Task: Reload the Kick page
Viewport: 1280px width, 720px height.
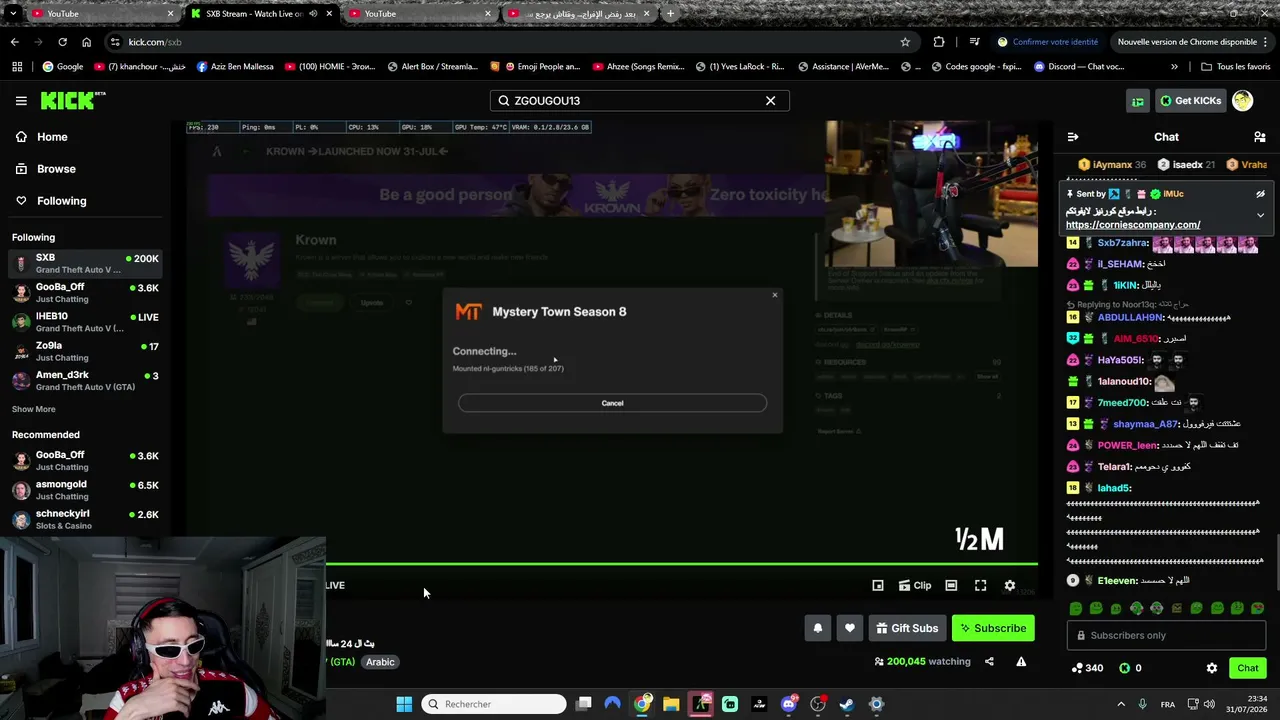Action: click(62, 42)
